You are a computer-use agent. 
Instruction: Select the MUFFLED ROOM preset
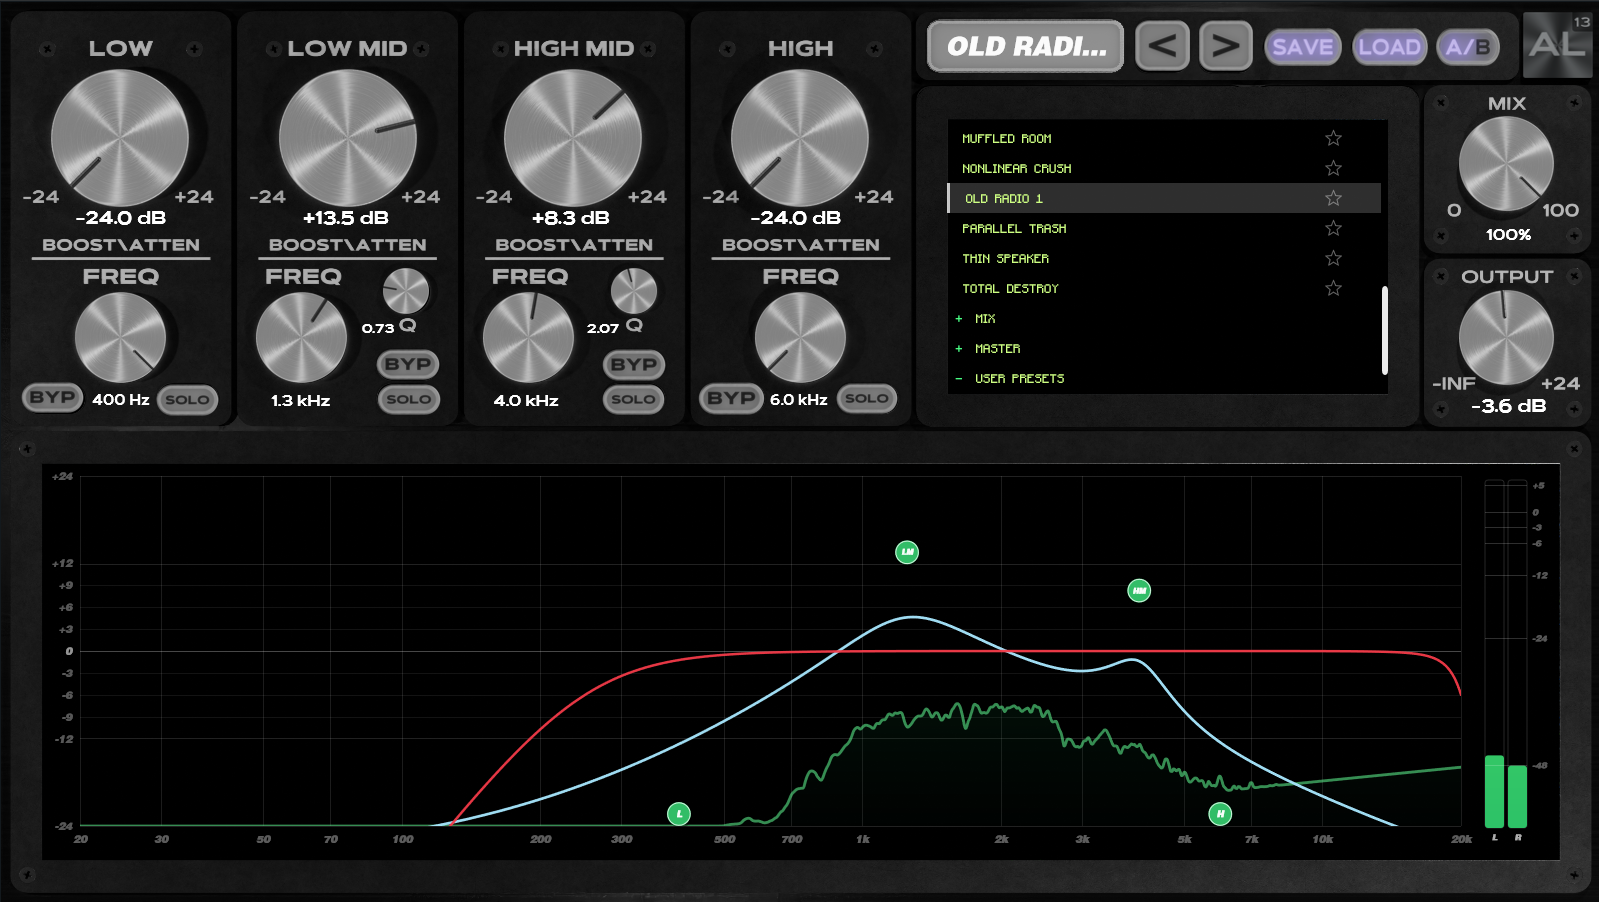[x=1164, y=138]
